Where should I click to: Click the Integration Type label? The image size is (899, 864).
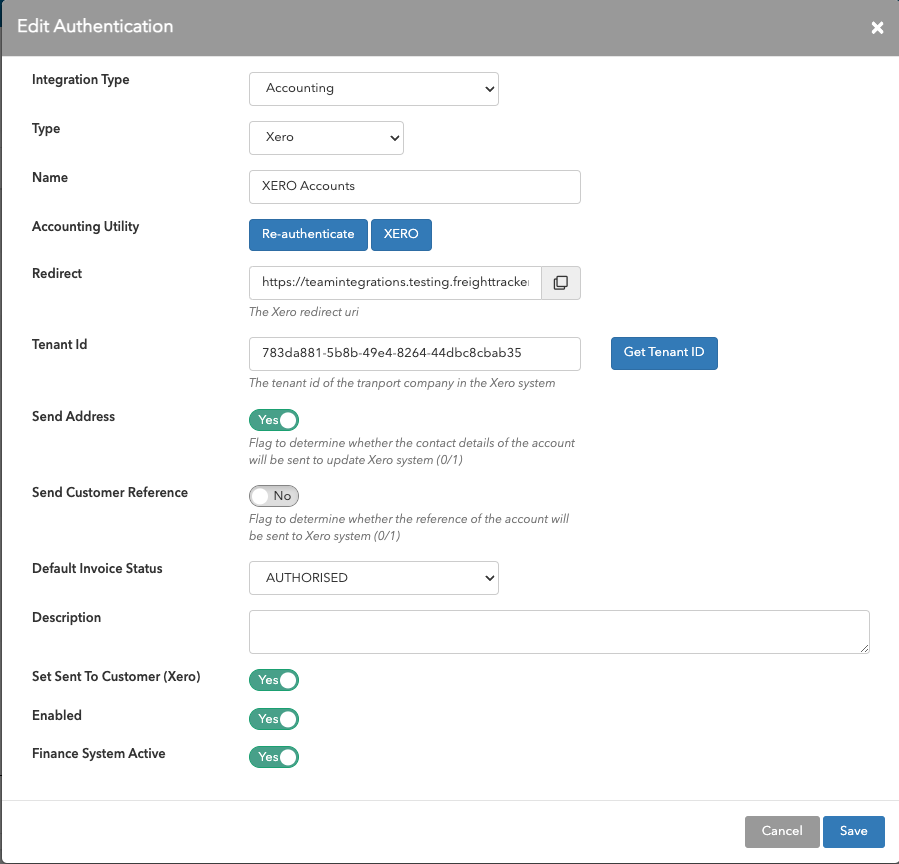[81, 80]
